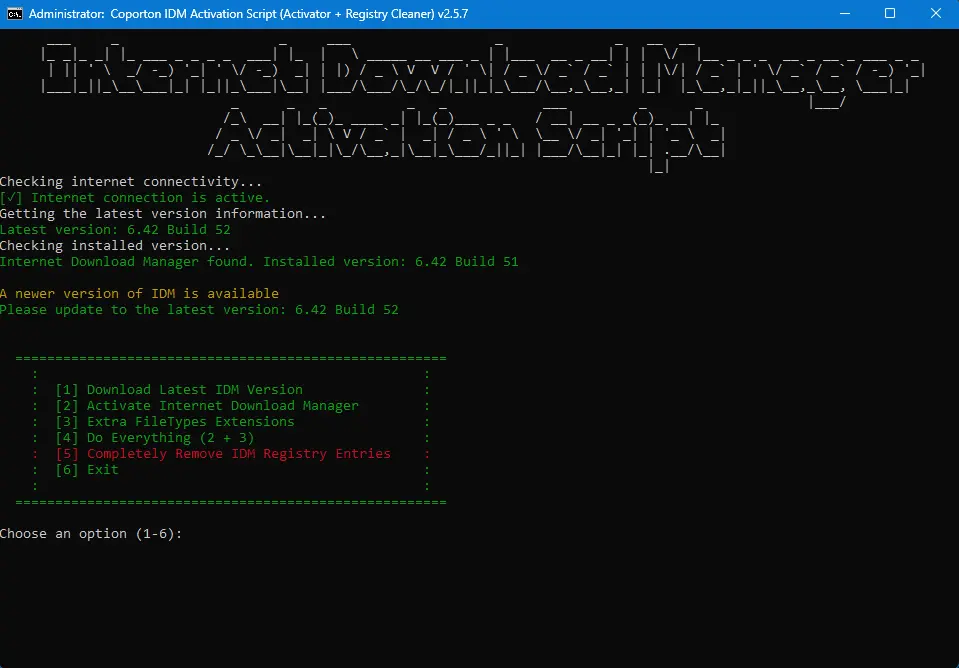Click menu line '[3] Extra FileTypes Extensions'
The width and height of the screenshot is (959, 668).
coord(175,421)
